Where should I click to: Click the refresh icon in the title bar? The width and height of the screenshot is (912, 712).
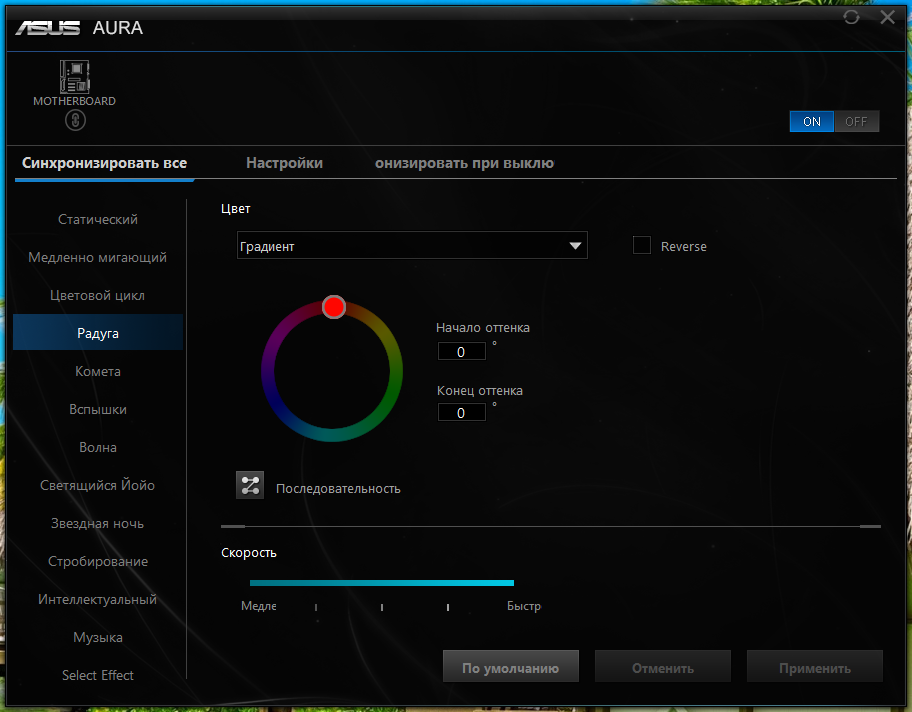pyautogui.click(x=851, y=17)
